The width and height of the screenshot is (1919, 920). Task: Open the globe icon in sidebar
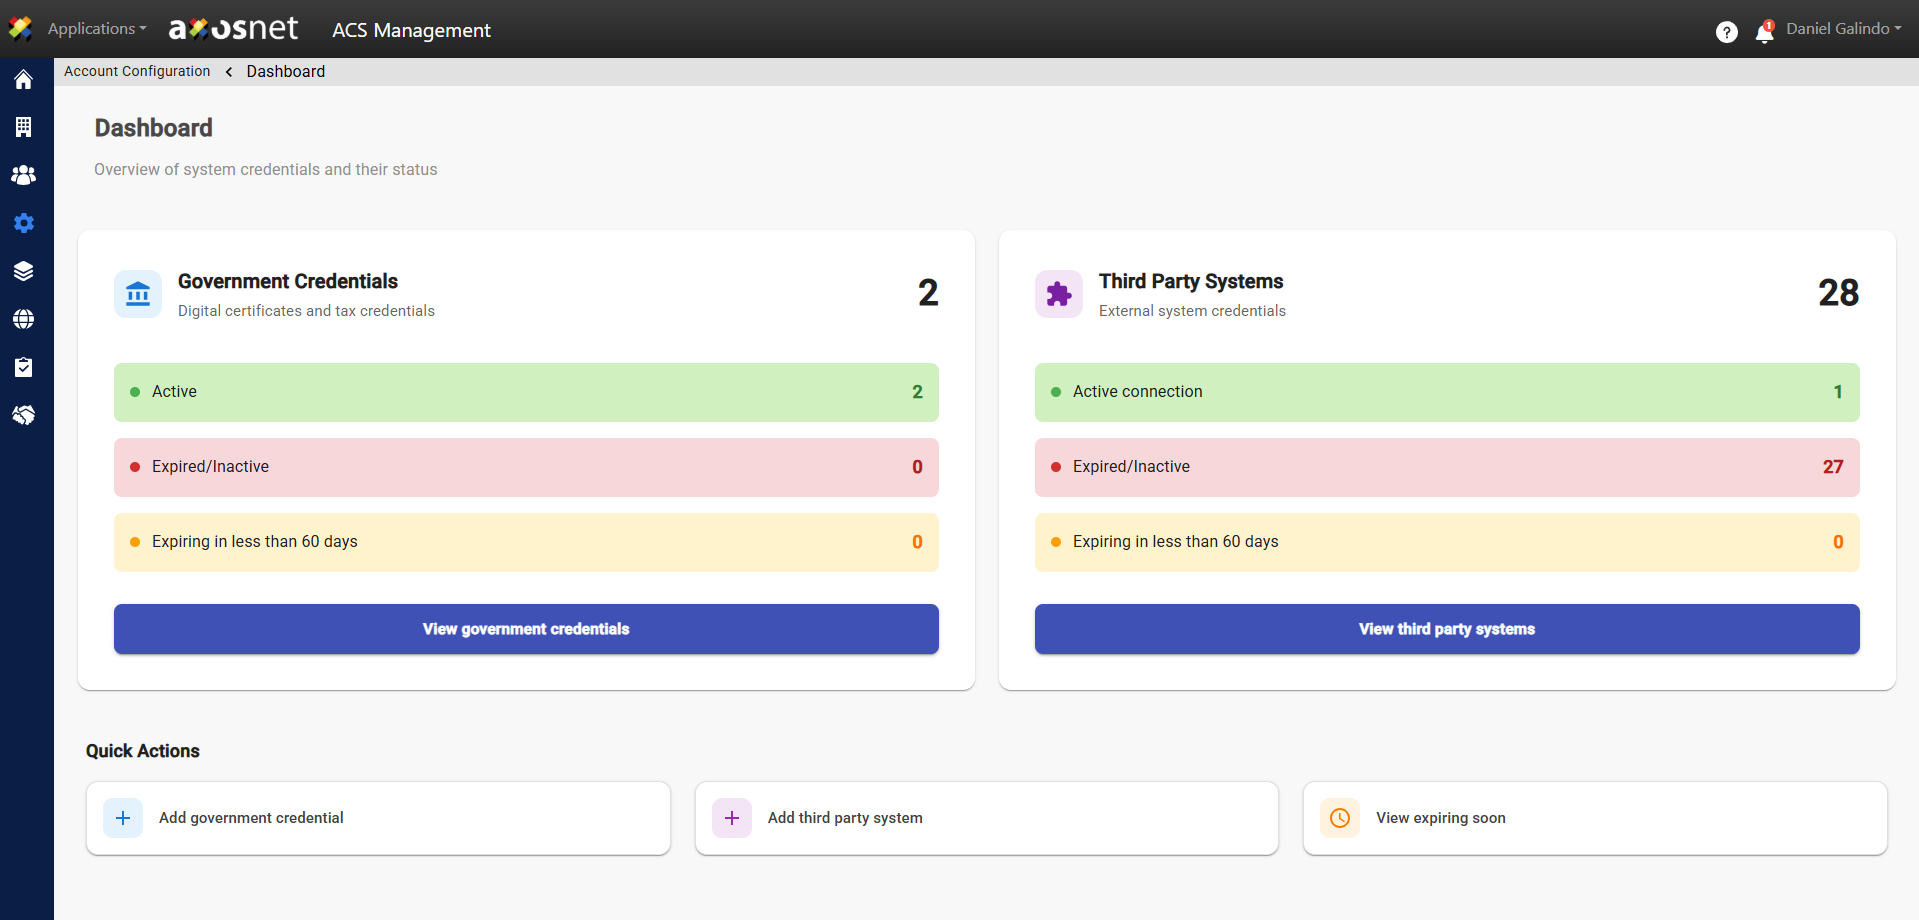23,319
